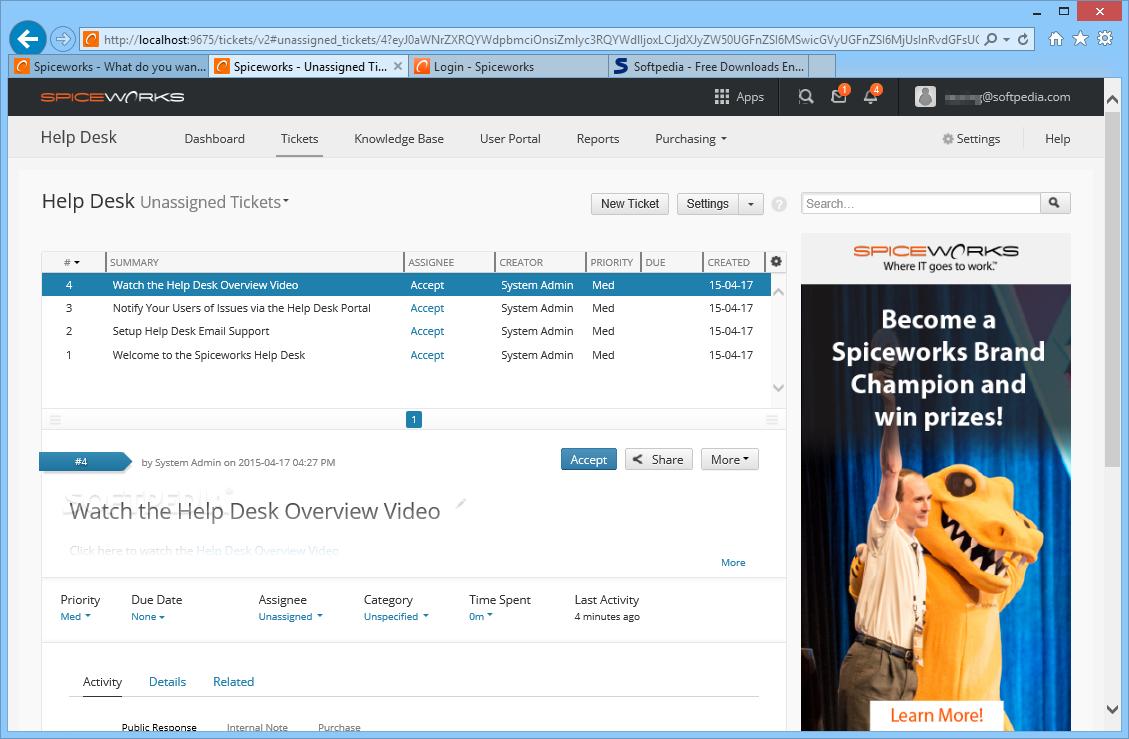Switch to first Spiceworks browser tab
The image size is (1129, 739).
pyautogui.click(x=110, y=66)
